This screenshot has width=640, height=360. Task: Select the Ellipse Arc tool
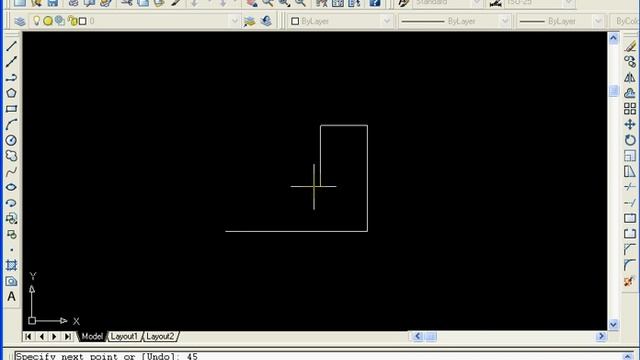tap(11, 203)
